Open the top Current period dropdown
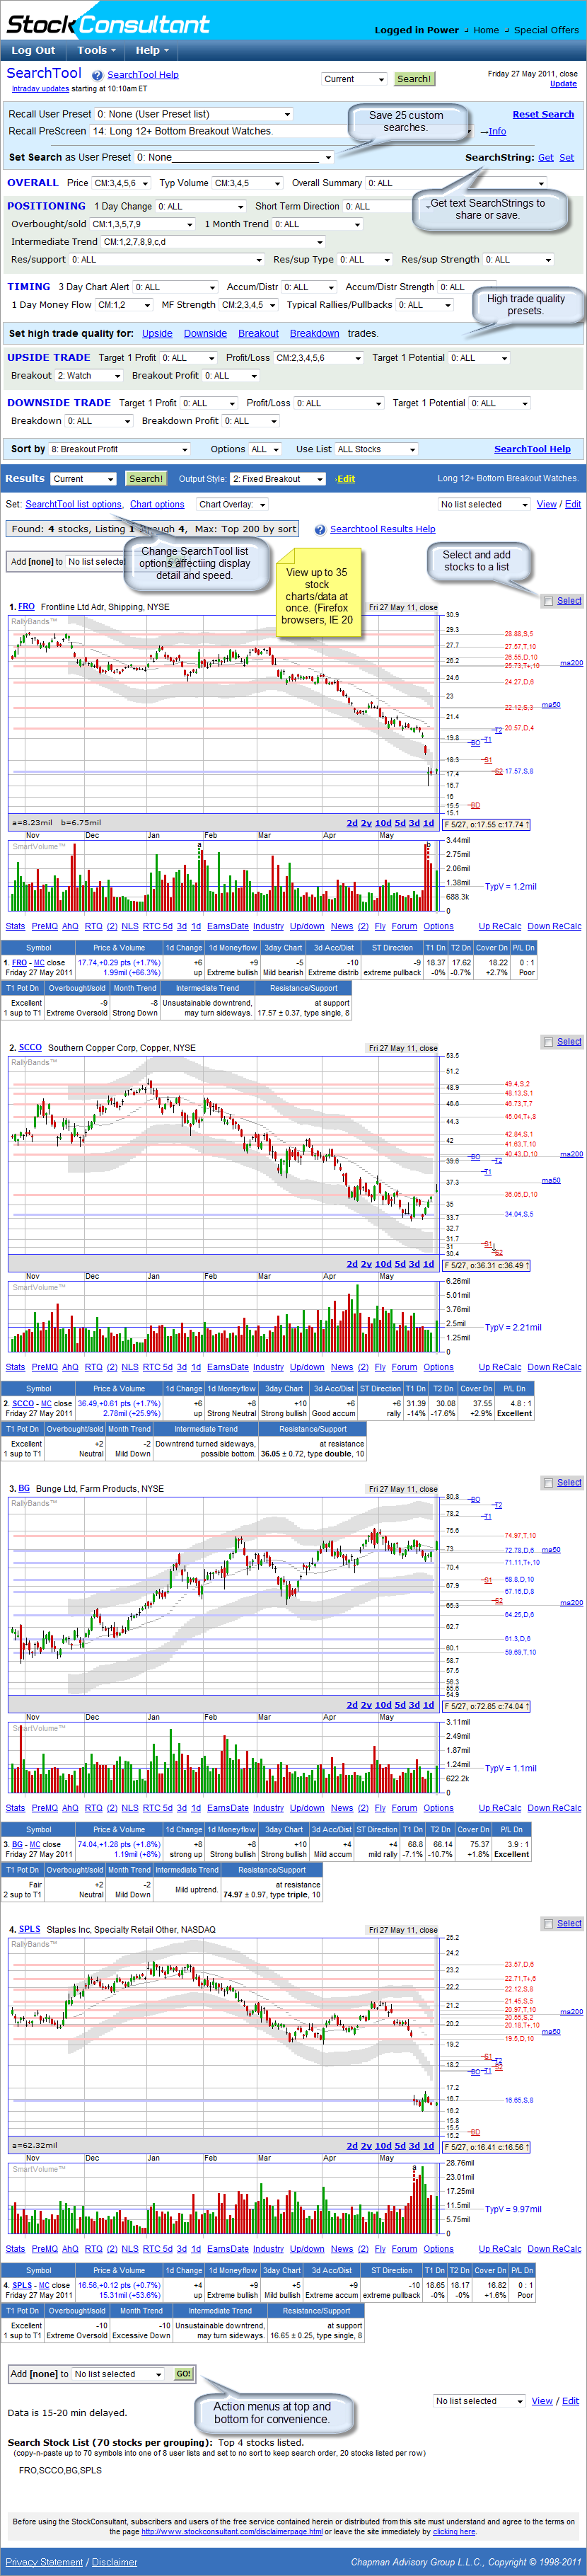The height and width of the screenshot is (2576, 587). 354,79
